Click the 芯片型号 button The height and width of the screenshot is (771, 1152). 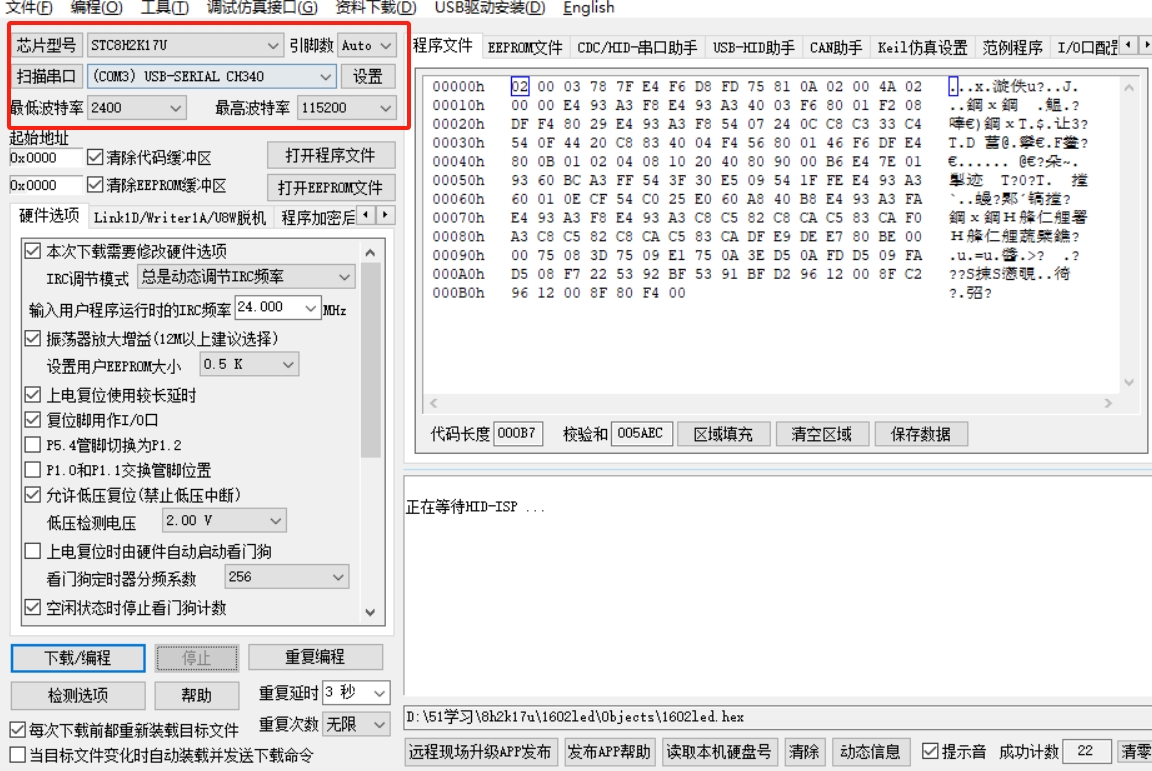[46, 46]
